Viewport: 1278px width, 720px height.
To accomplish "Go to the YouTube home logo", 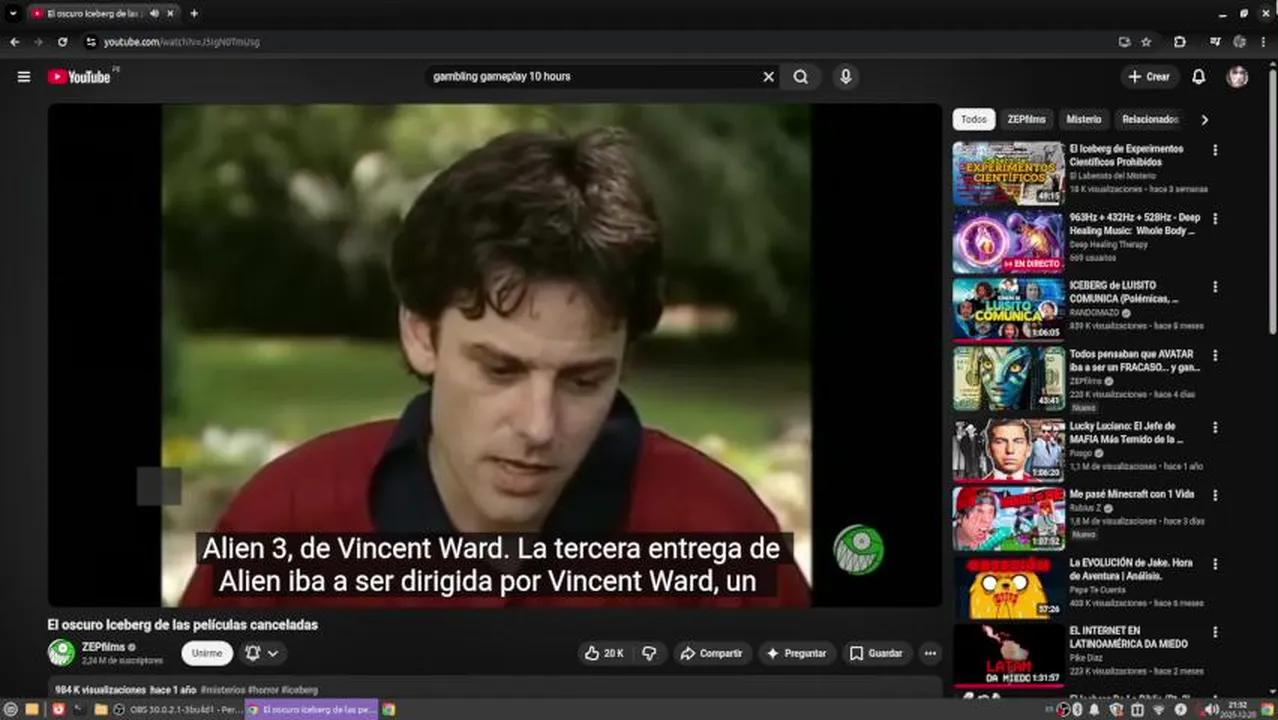I will coord(80,77).
